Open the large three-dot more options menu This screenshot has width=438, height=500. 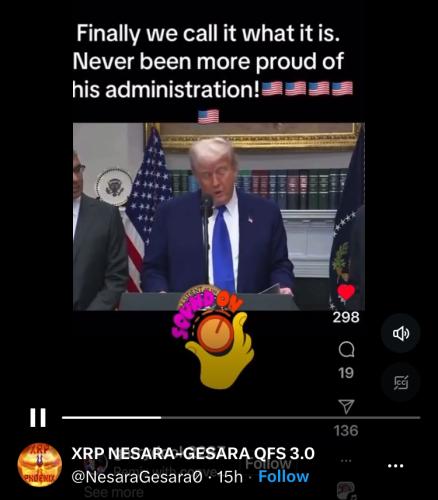(x=396, y=465)
